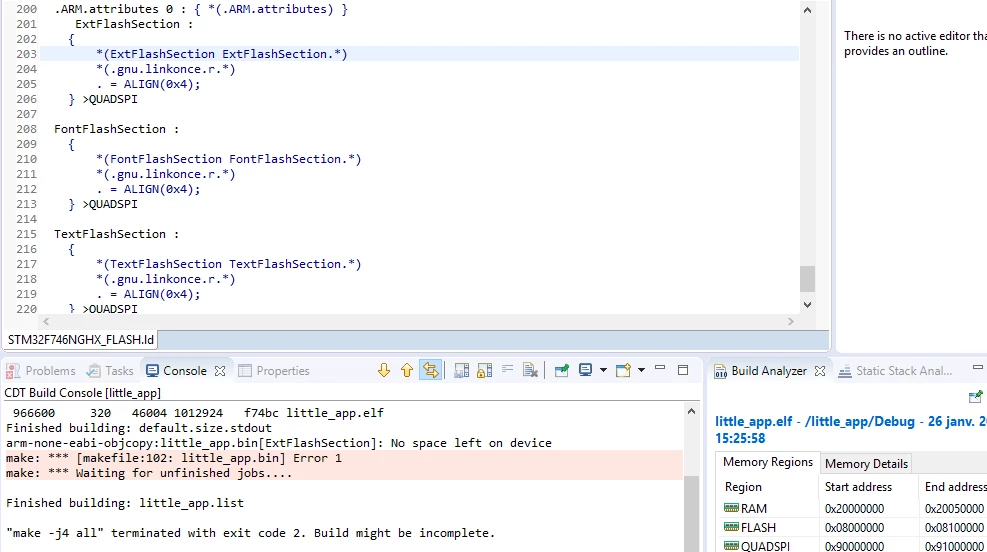
Task: Select the FLASH memory region row
Action: [852, 527]
